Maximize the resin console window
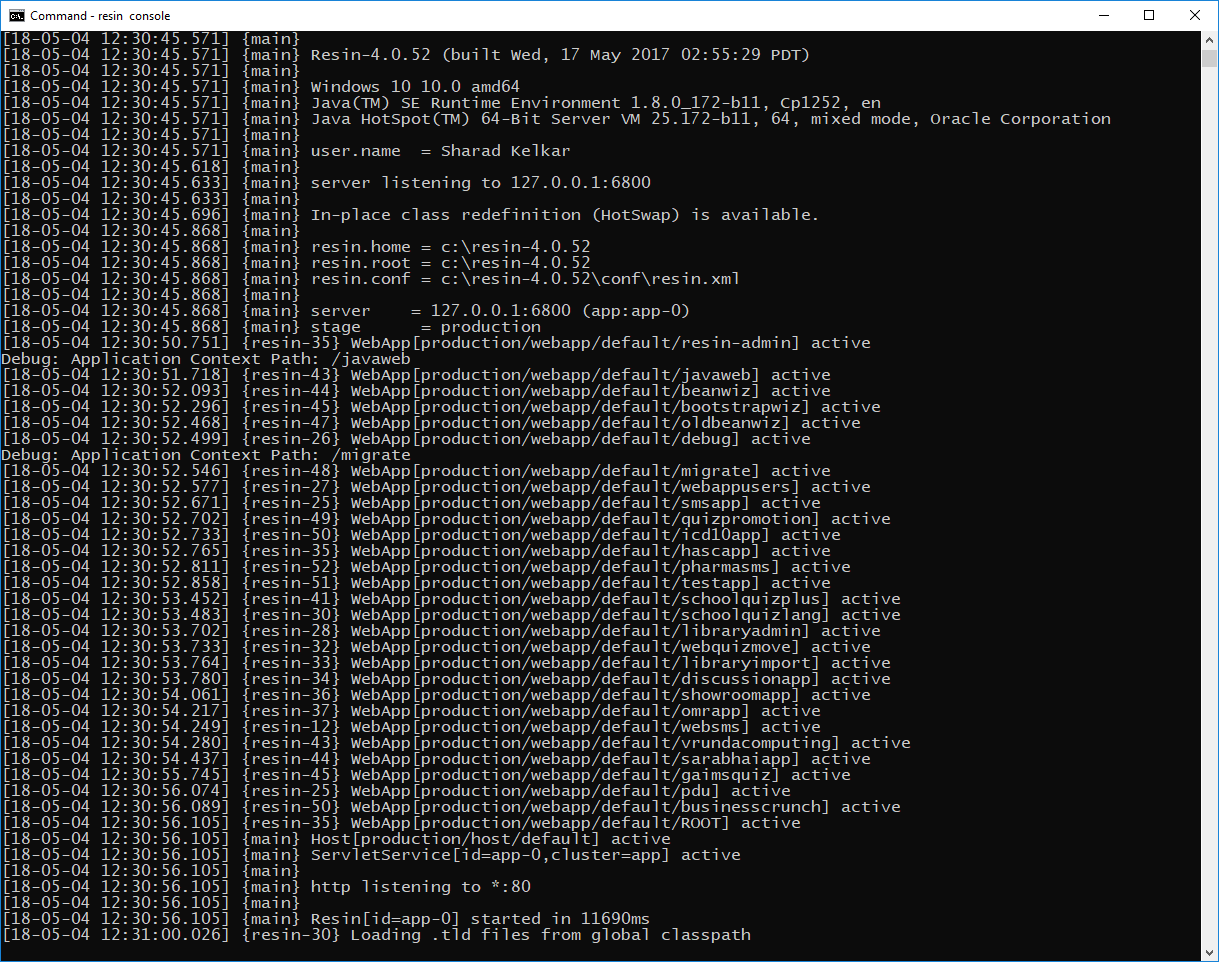Viewport: 1219px width, 962px height. [x=1149, y=16]
